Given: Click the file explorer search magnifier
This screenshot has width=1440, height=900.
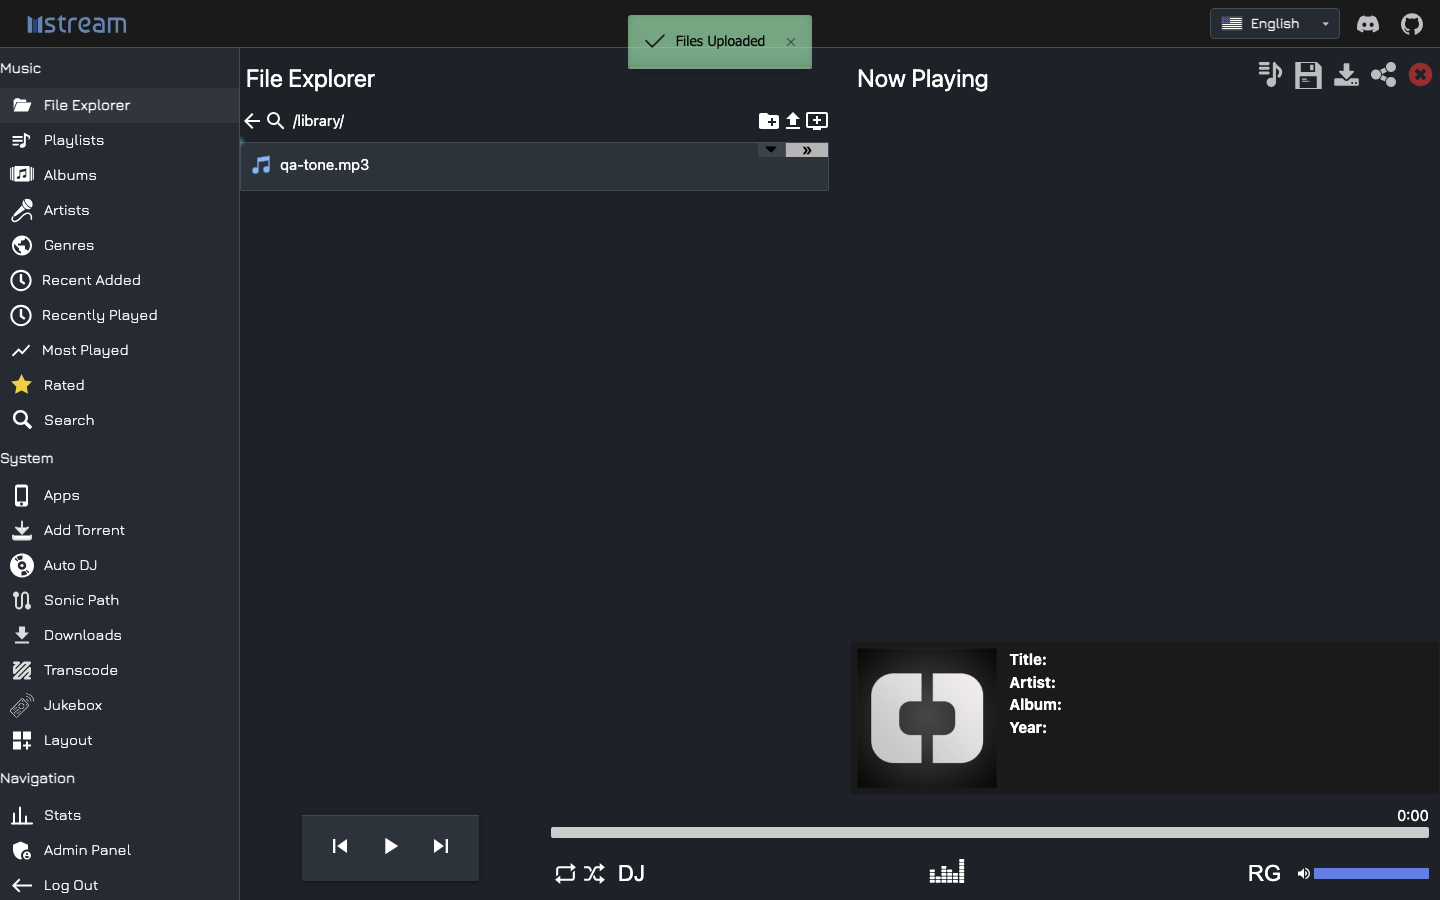Looking at the screenshot, I should pos(276,121).
